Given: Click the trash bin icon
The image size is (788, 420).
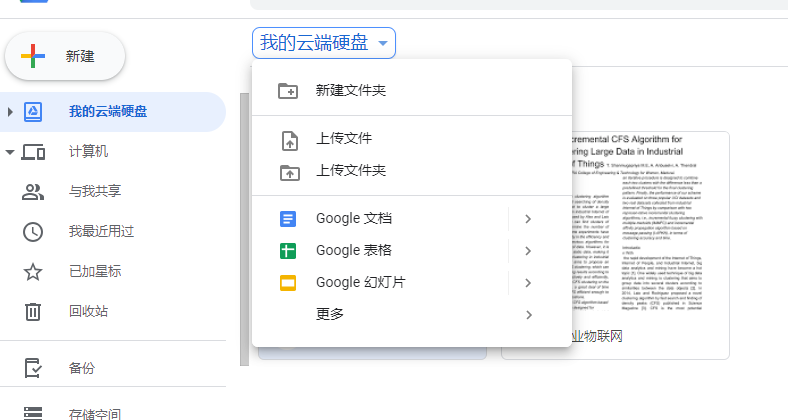Looking at the screenshot, I should pyautogui.click(x=33, y=311).
